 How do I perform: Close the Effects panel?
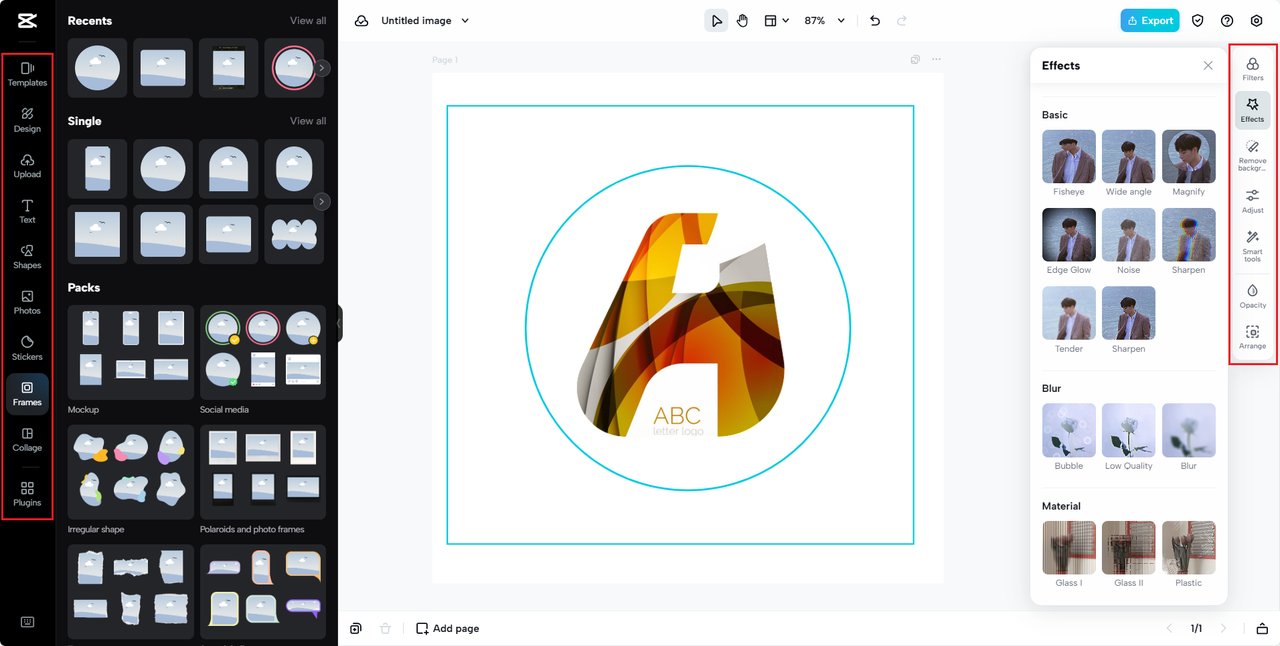tap(1208, 65)
